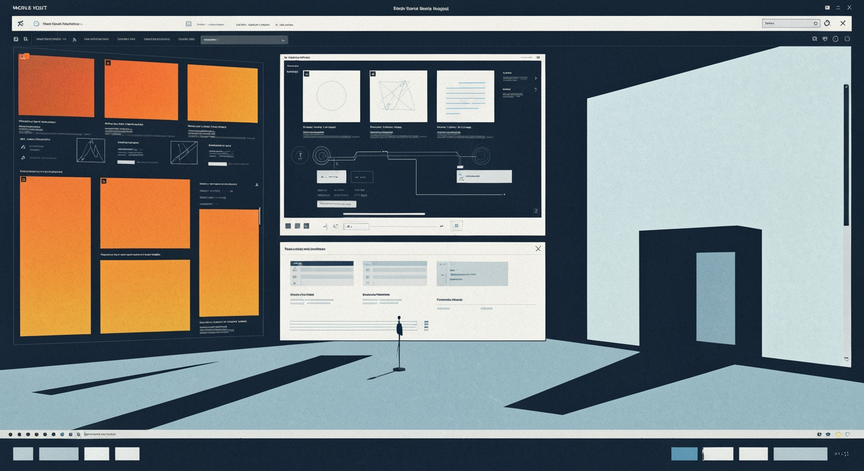
Task: Click the light button at the dark panel's bottom
Action: click(337, 204)
